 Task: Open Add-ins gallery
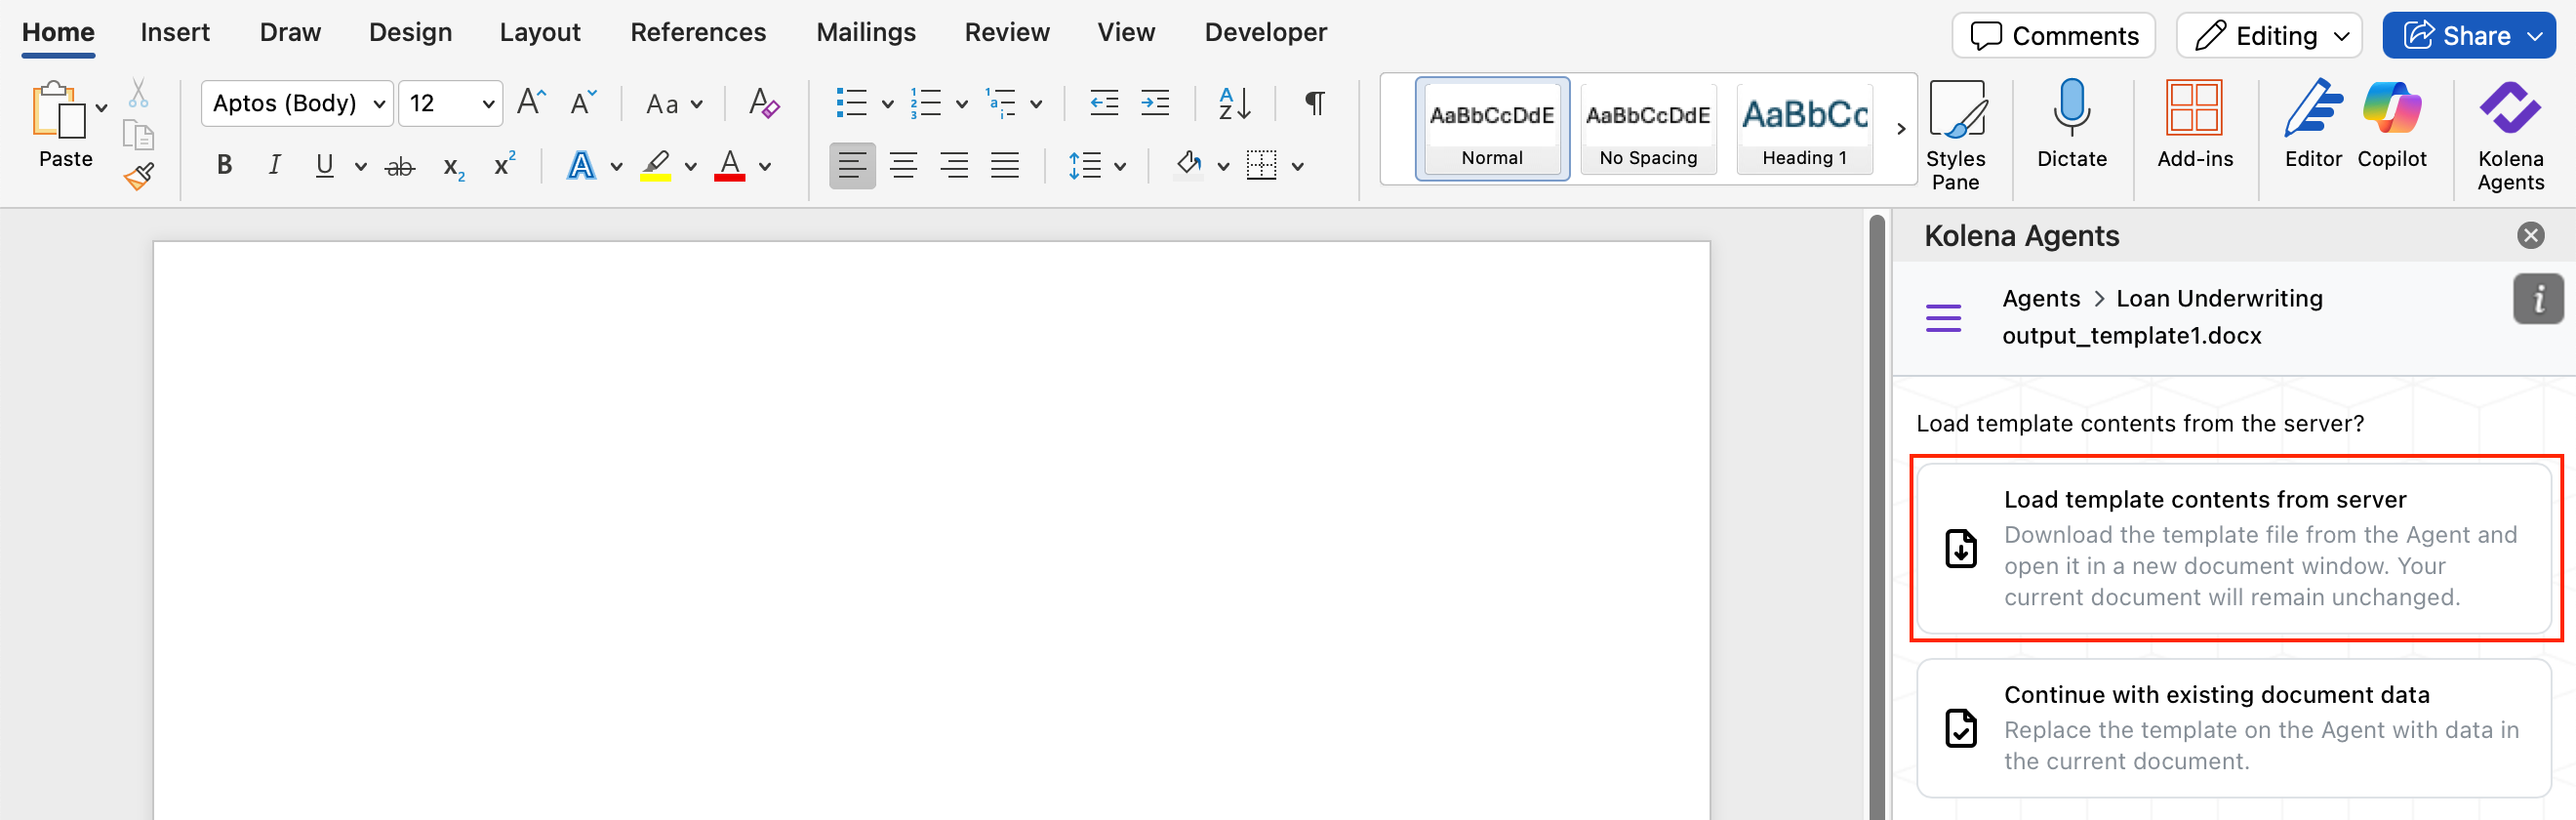(2195, 125)
